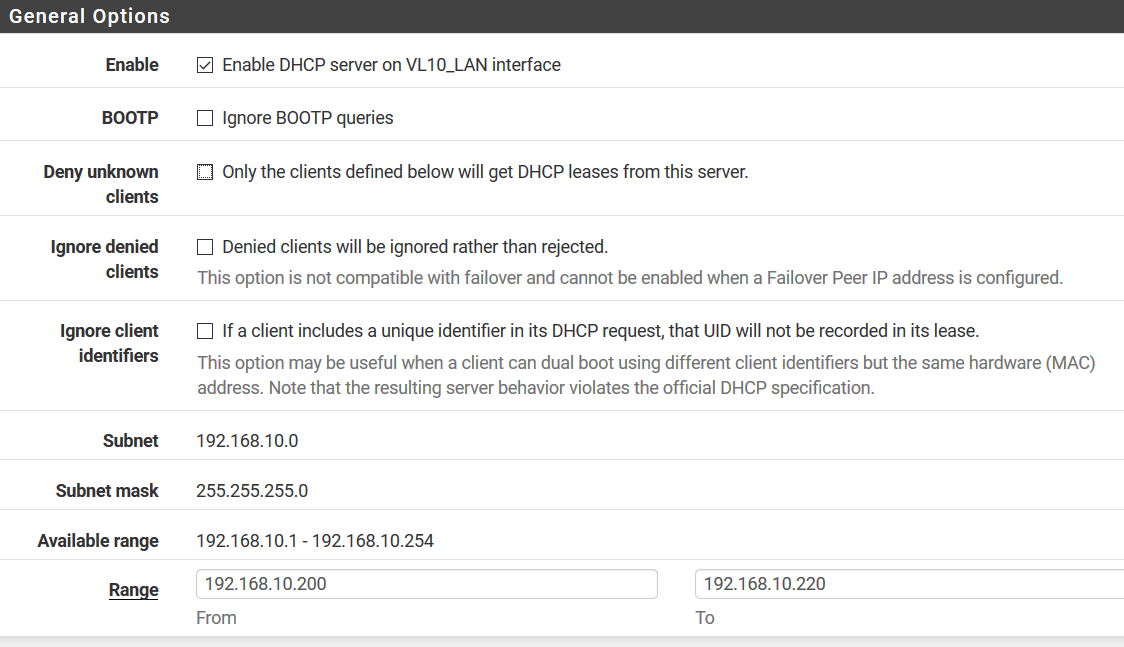Click the General Options panel header
The width and height of the screenshot is (1124, 647).
tap(90, 17)
